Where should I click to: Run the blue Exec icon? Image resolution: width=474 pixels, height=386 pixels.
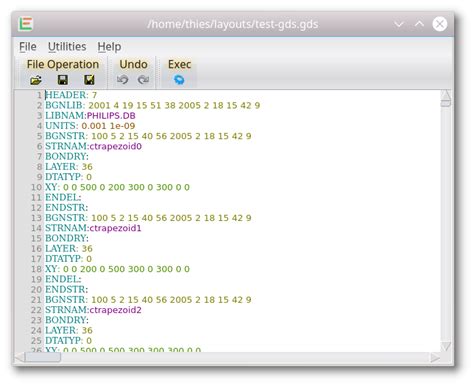coord(179,80)
